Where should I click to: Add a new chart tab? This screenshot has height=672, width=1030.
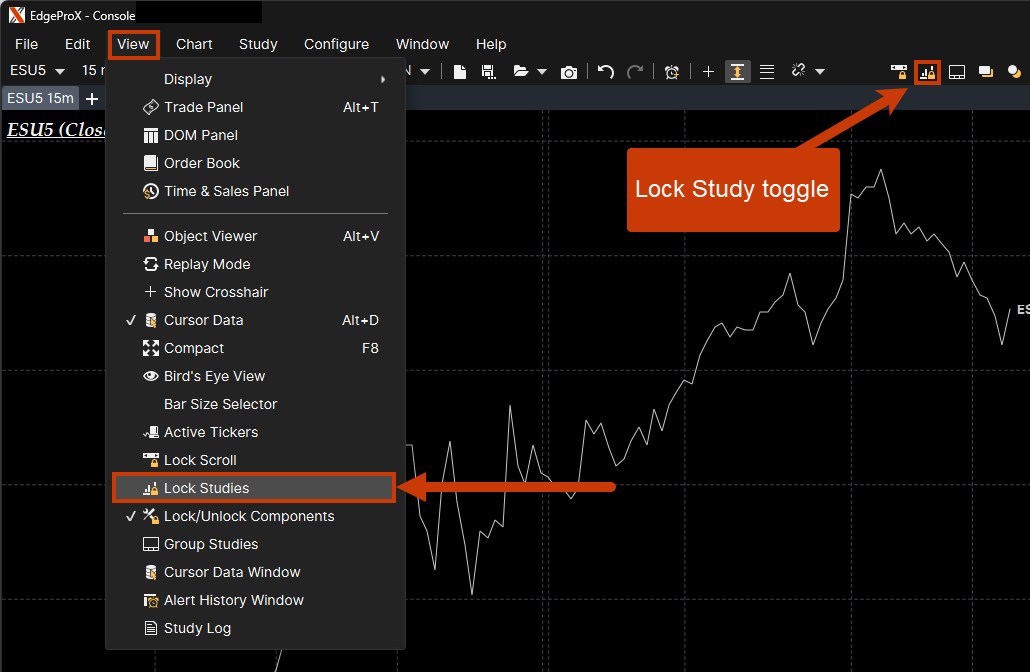tap(92, 98)
